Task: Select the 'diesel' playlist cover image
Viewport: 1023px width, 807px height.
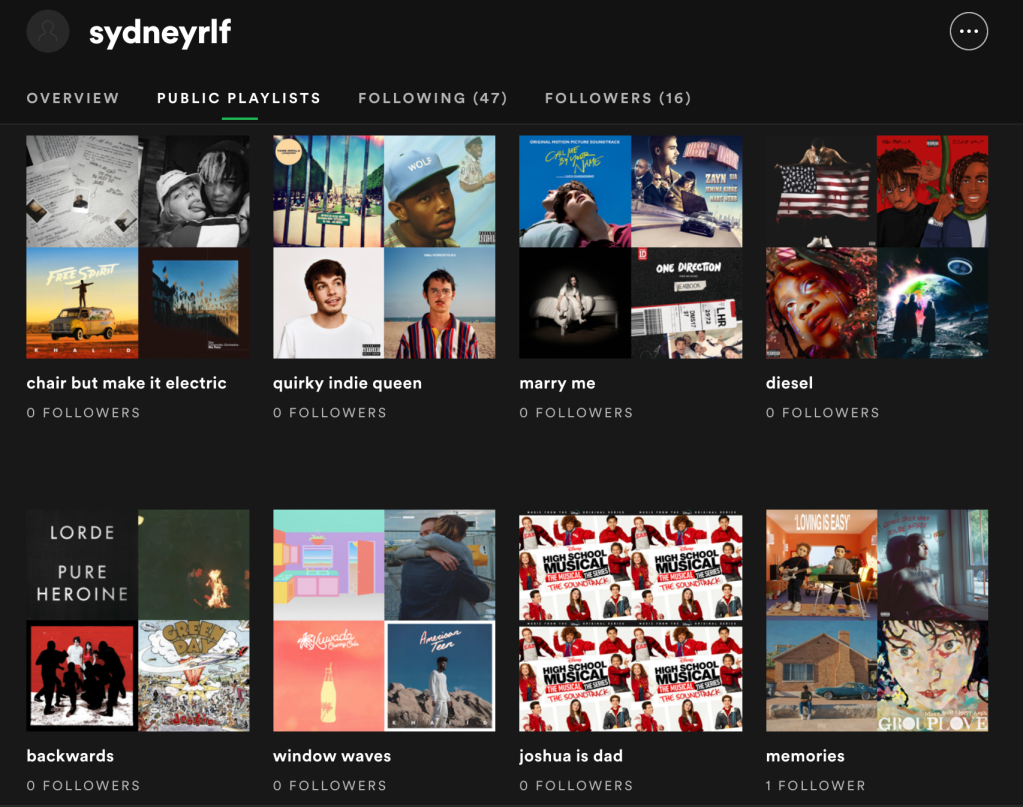Action: coord(877,247)
